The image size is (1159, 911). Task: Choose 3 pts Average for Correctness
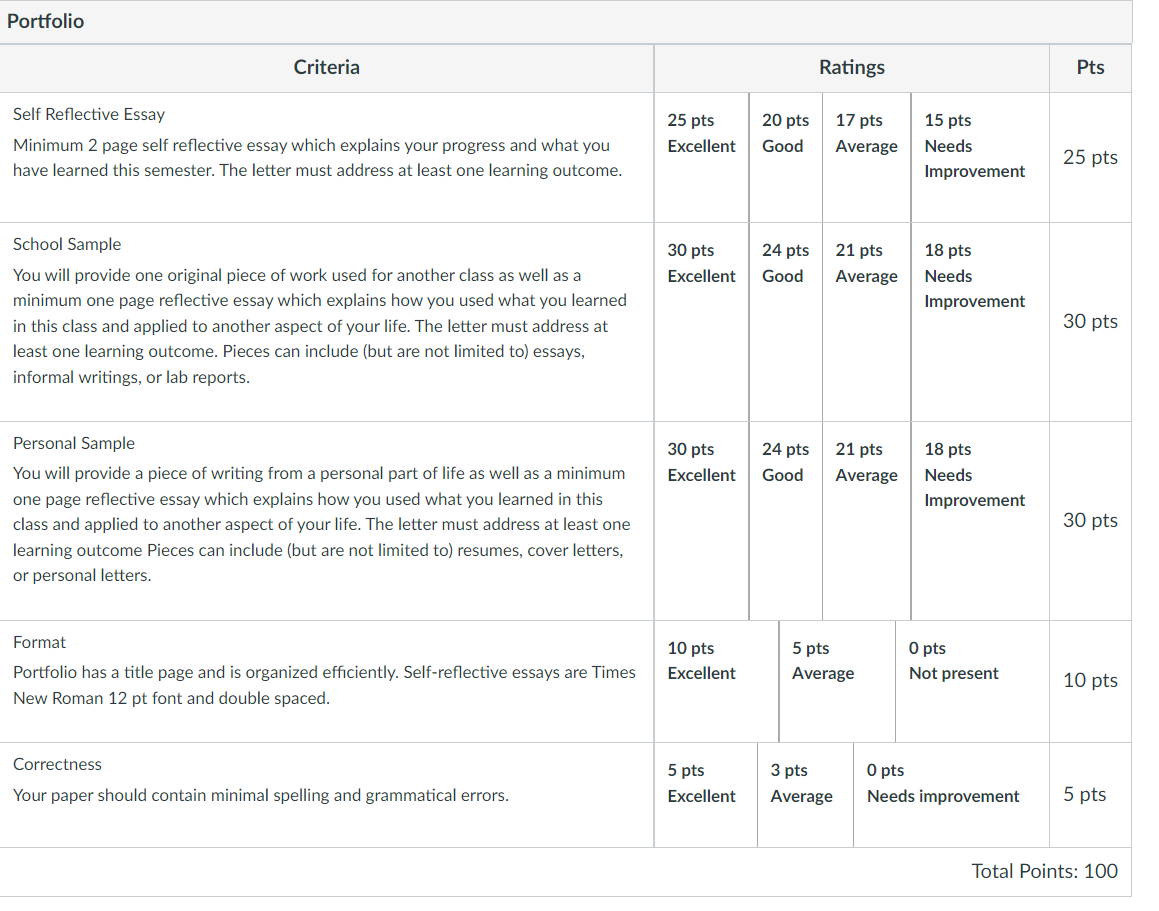click(x=805, y=795)
